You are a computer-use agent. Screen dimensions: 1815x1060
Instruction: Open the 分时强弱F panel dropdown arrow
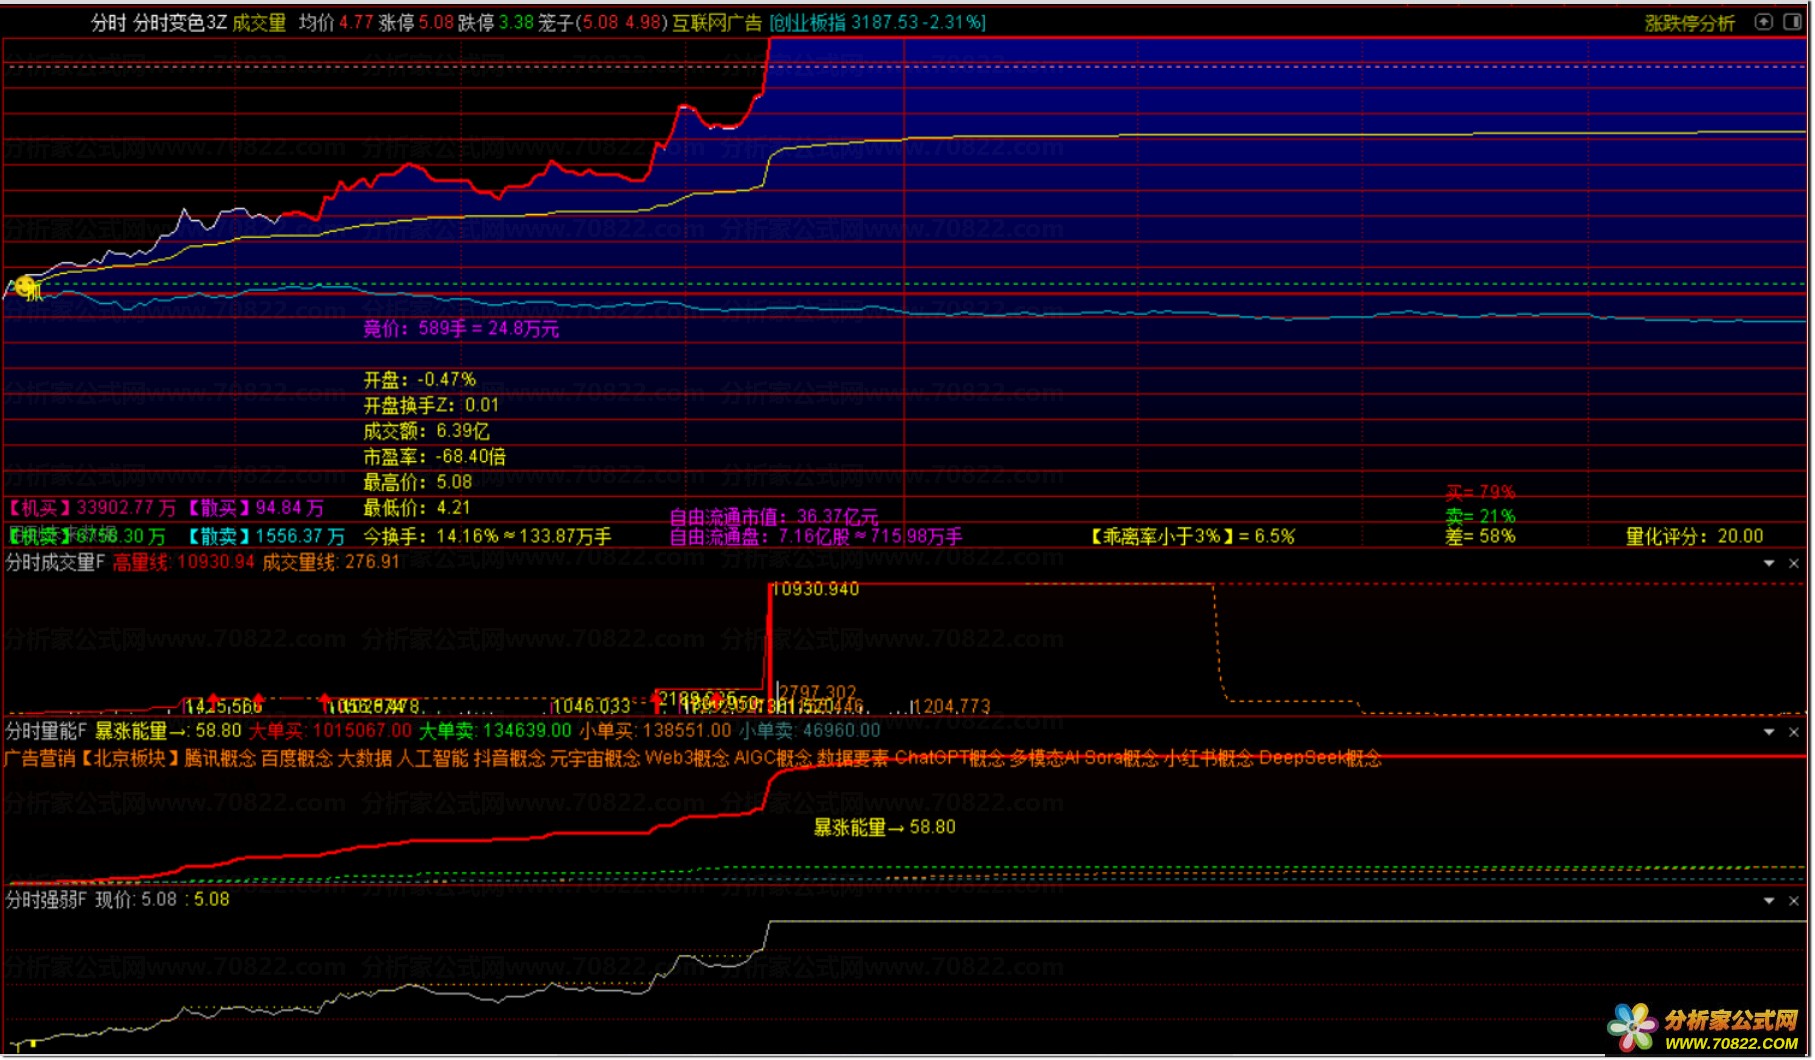[1769, 901]
